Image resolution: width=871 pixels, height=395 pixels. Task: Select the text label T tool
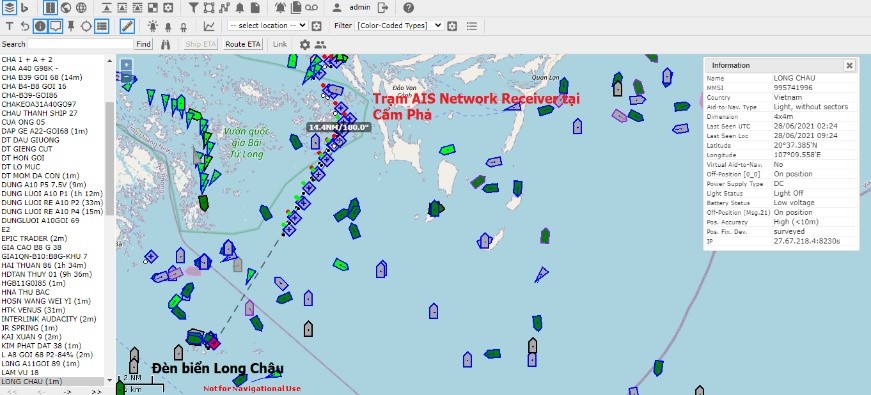(9, 26)
